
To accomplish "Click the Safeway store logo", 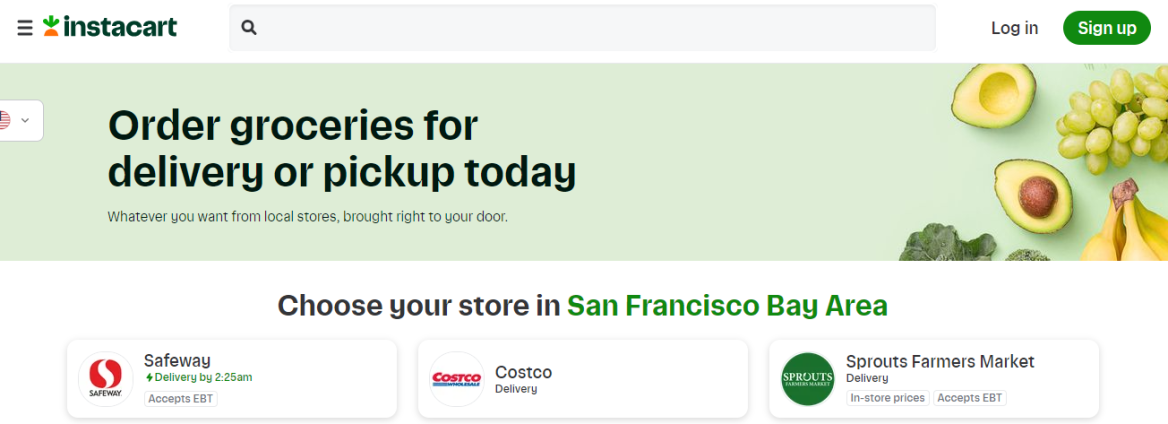I will click(x=105, y=379).
